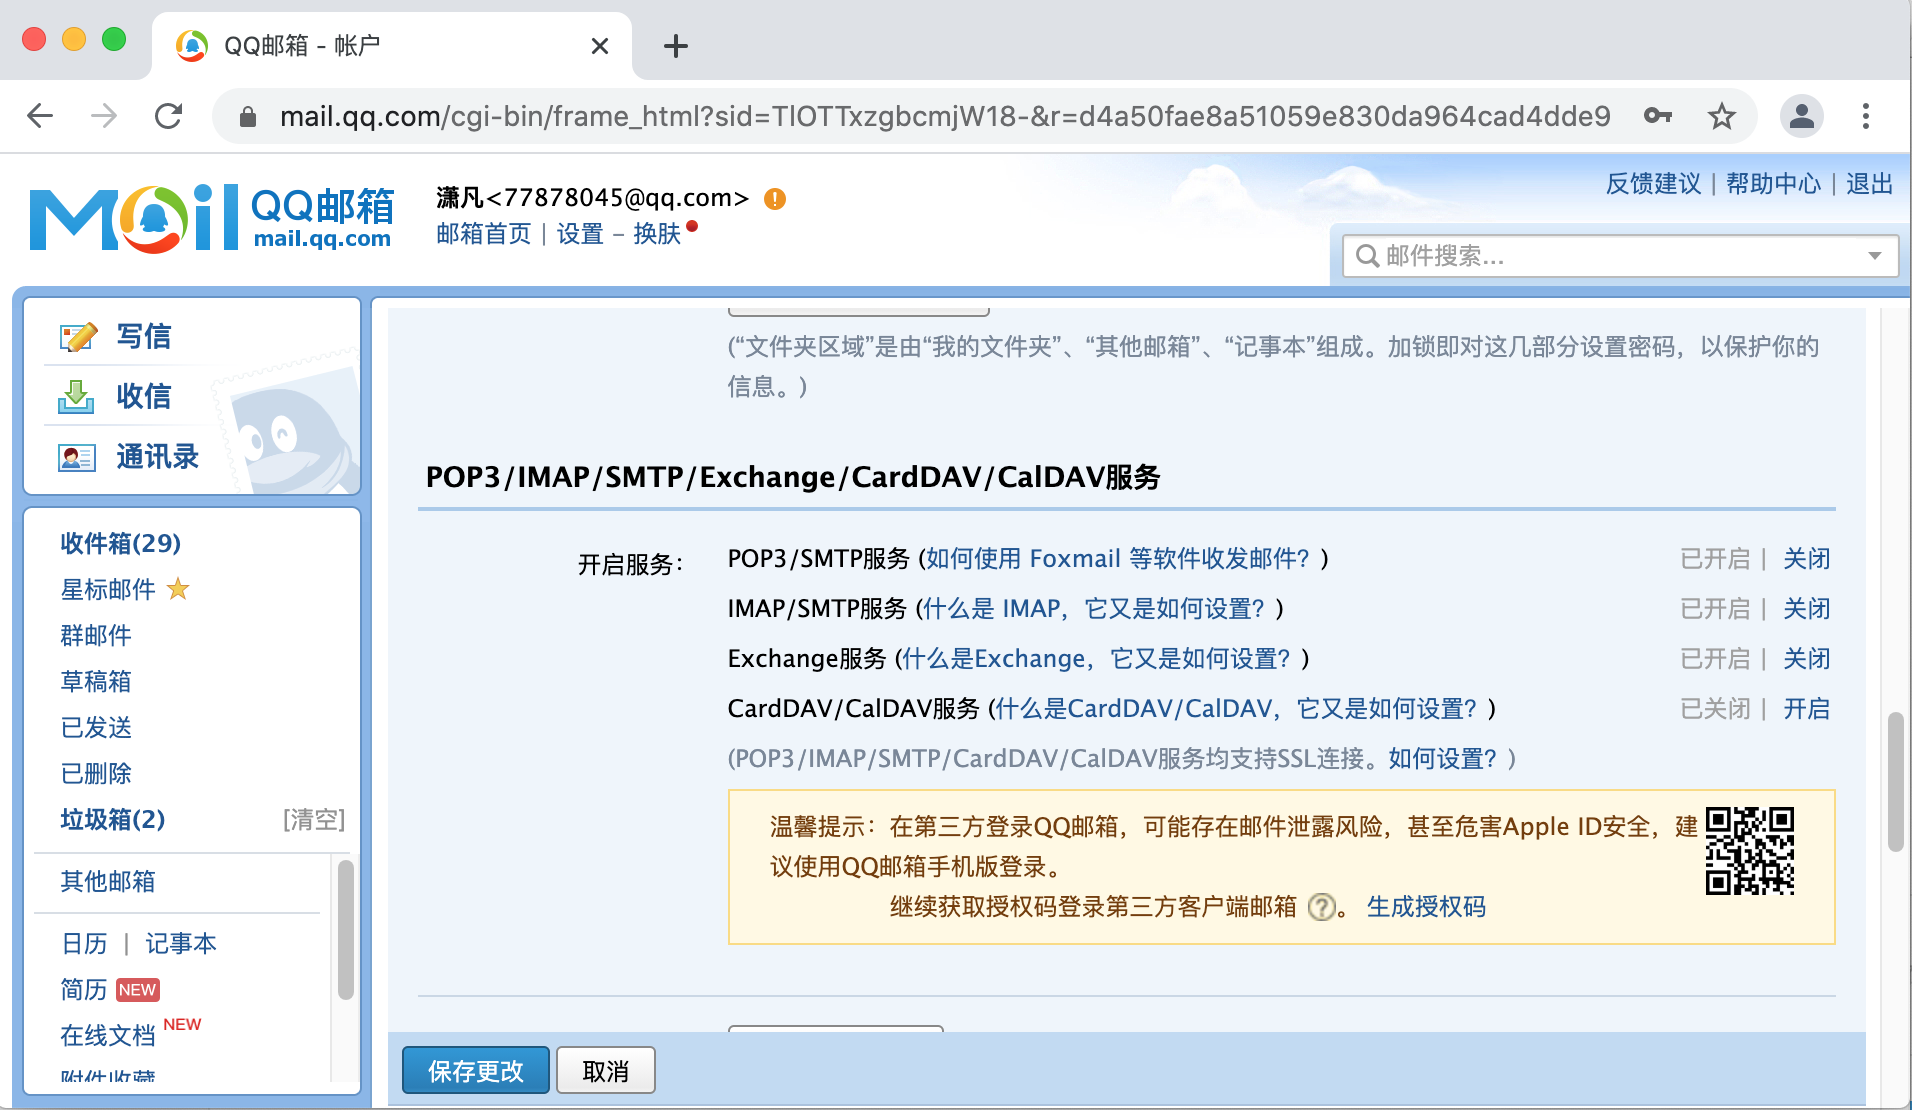Click the compose 写信 pencil icon
This screenshot has width=1912, height=1110.
pyautogui.click(x=78, y=337)
